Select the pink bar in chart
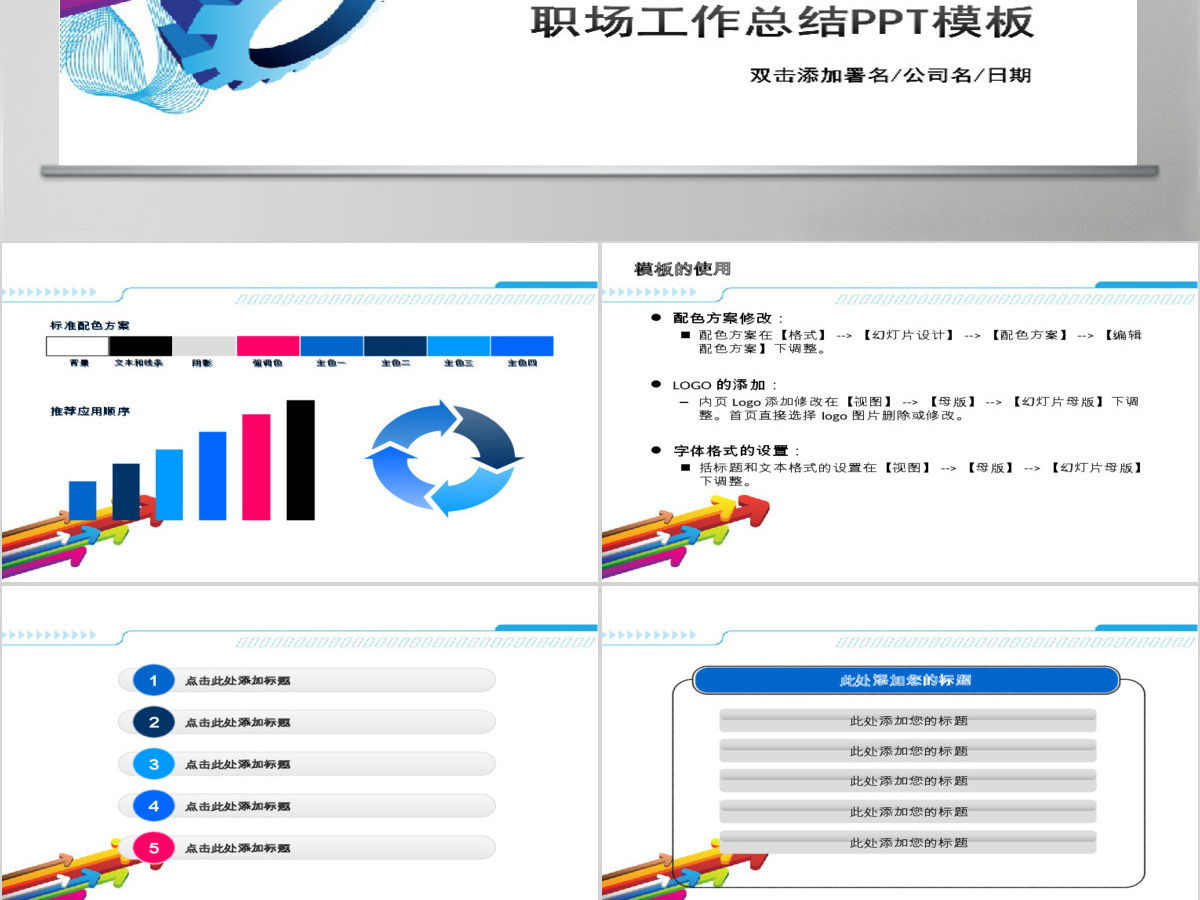 pos(256,467)
